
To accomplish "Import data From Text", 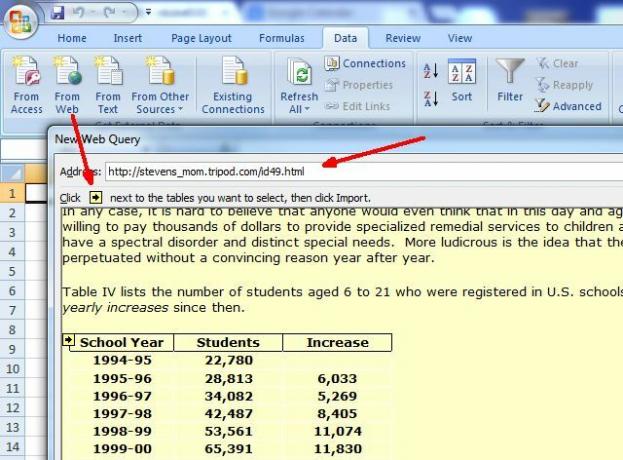I will [x=108, y=85].
